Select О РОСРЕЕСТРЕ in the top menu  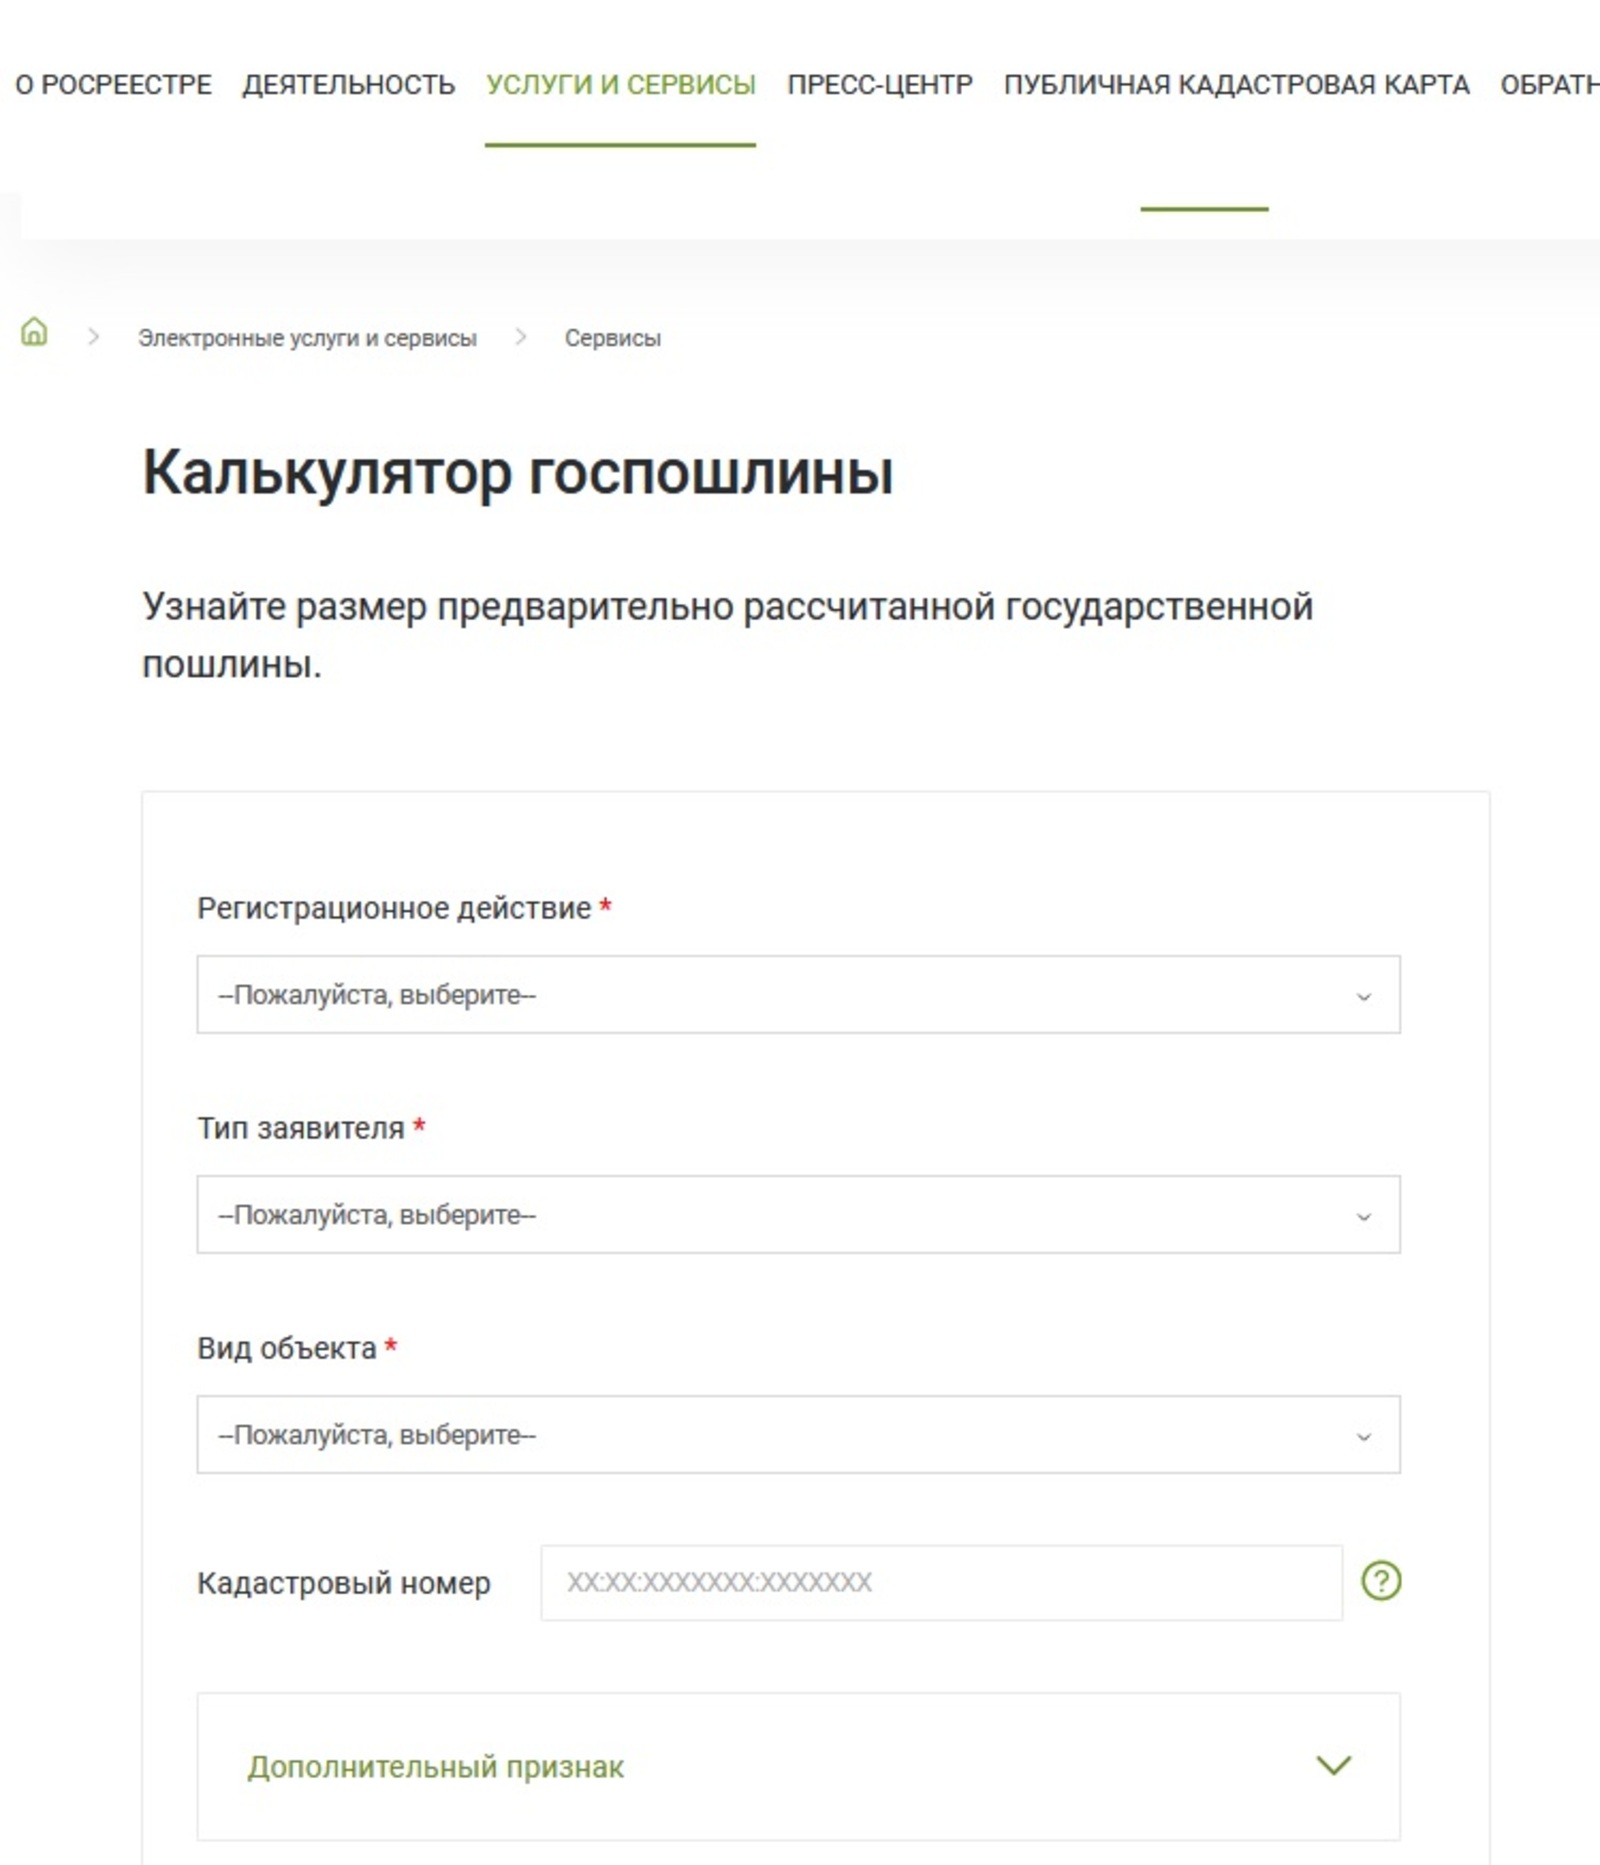(112, 84)
